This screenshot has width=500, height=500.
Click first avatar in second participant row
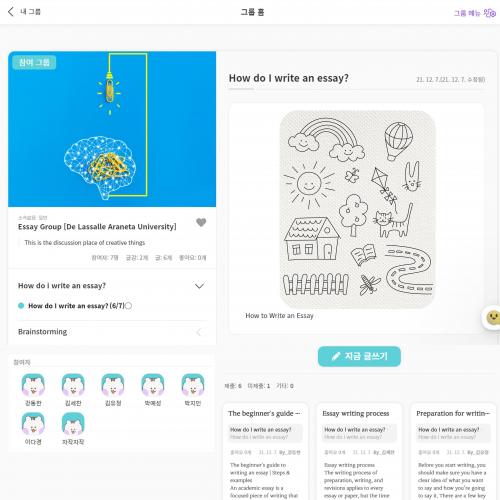tap(33, 424)
